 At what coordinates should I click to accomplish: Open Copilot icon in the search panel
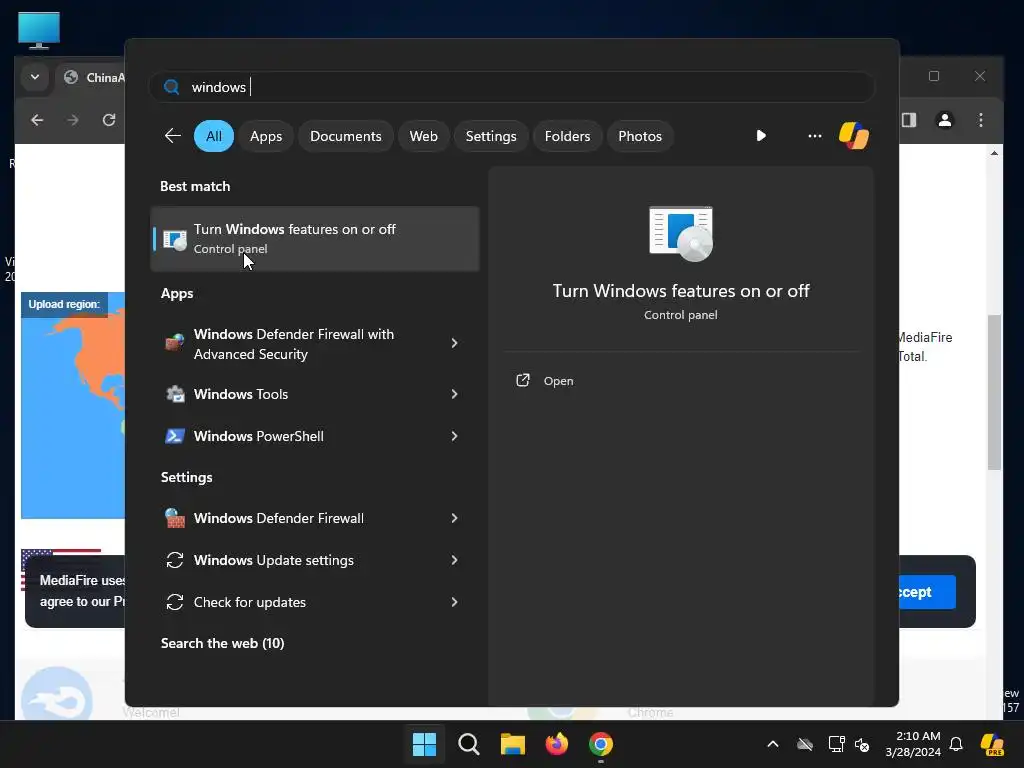pos(854,136)
